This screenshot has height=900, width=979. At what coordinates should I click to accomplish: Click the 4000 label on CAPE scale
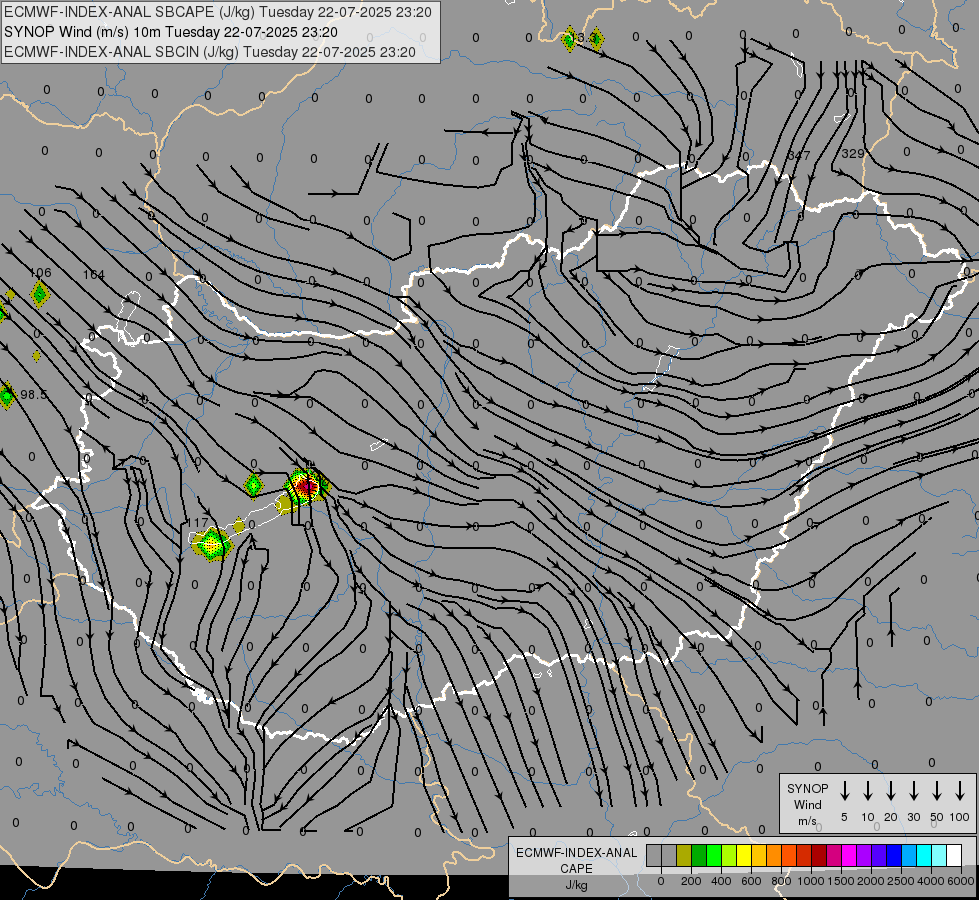click(x=930, y=881)
